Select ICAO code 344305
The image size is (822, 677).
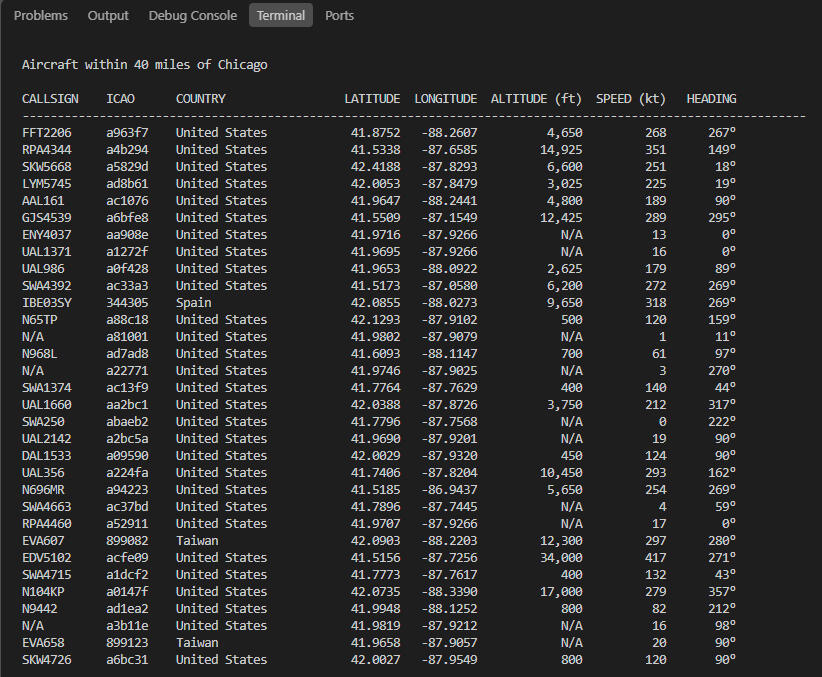tap(127, 303)
